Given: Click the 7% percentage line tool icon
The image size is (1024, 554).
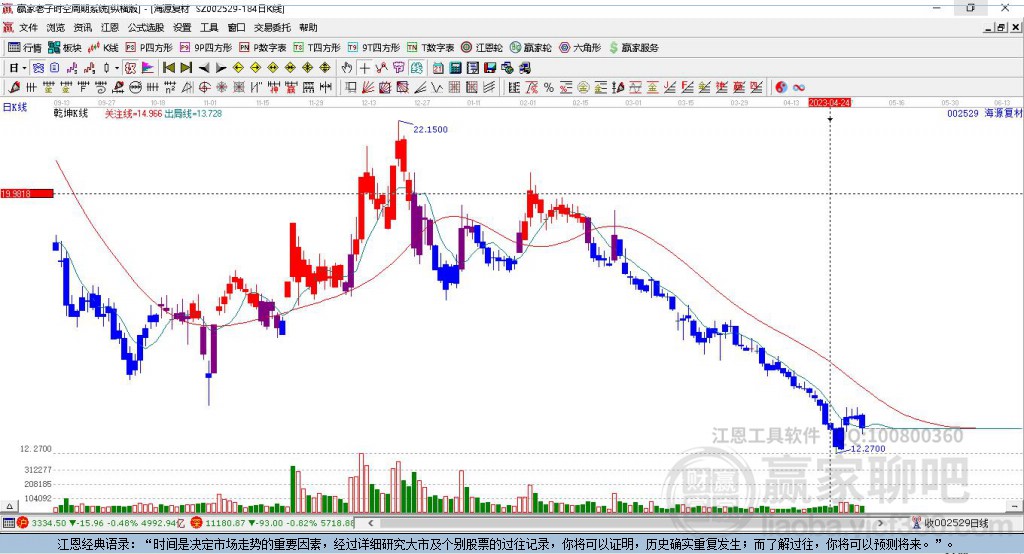Looking at the screenshot, I should coord(532,88).
